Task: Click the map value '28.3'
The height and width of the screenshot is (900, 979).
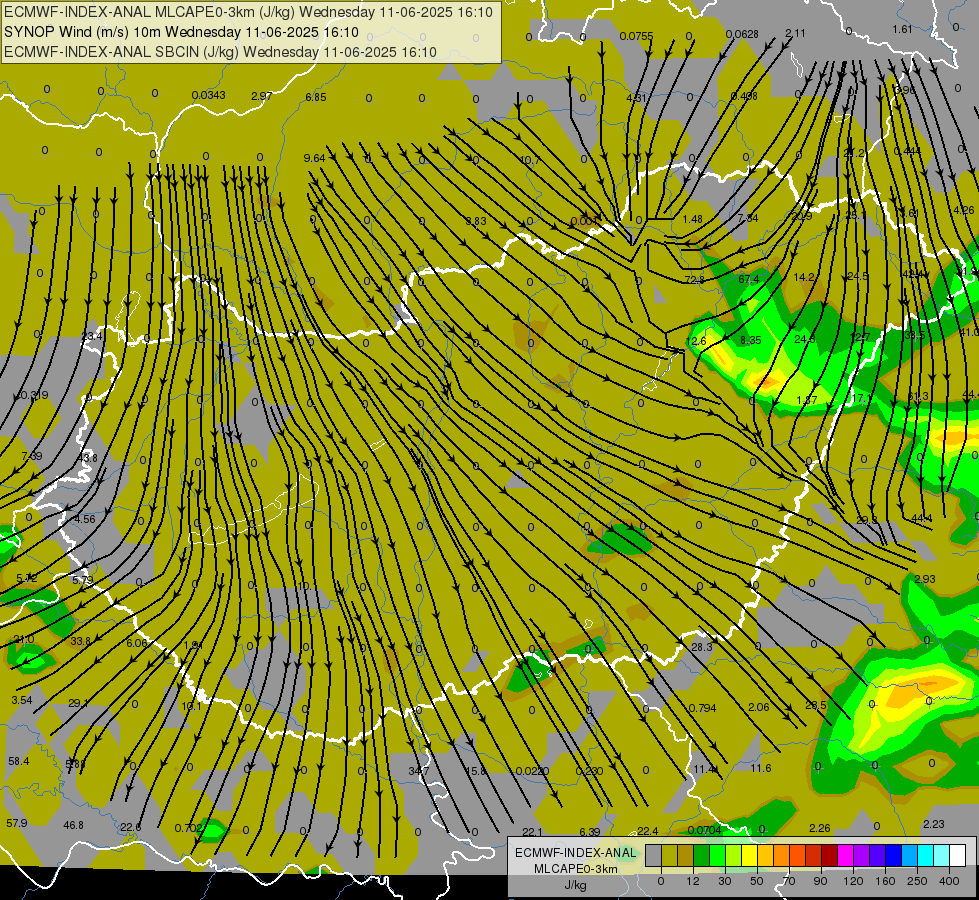Action: [702, 646]
